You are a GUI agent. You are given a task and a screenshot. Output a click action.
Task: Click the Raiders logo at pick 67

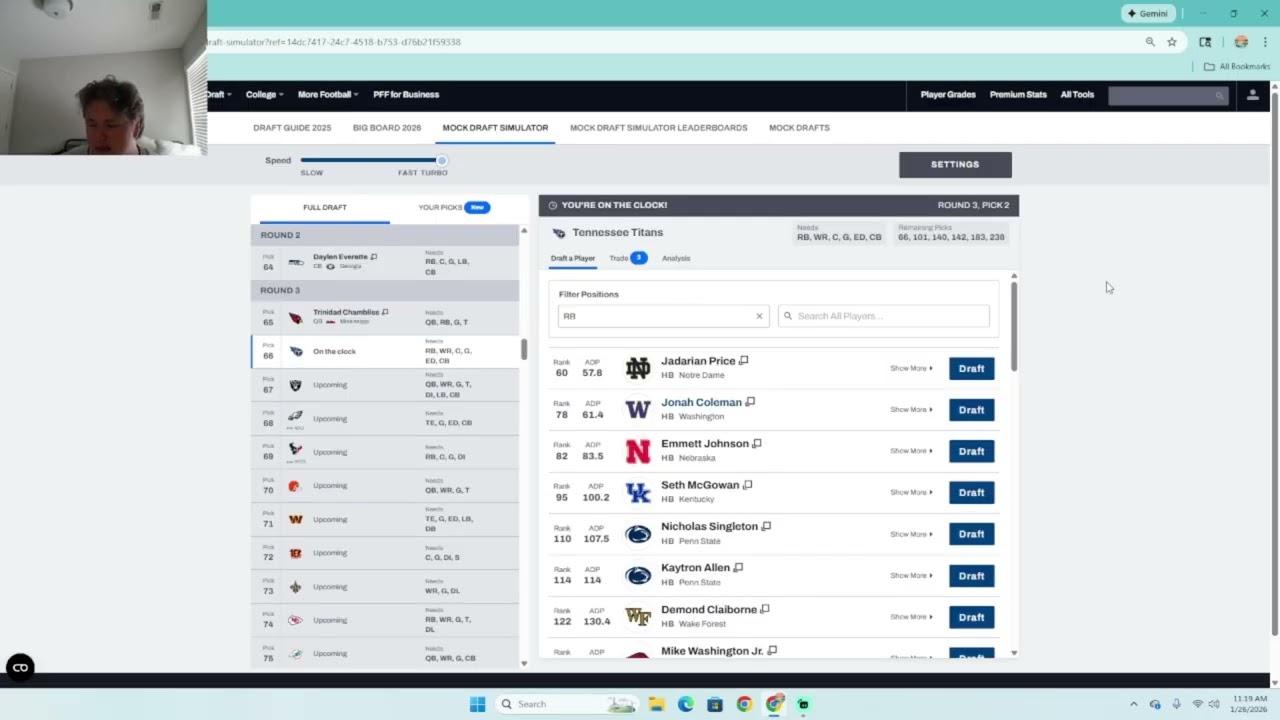tap(295, 385)
